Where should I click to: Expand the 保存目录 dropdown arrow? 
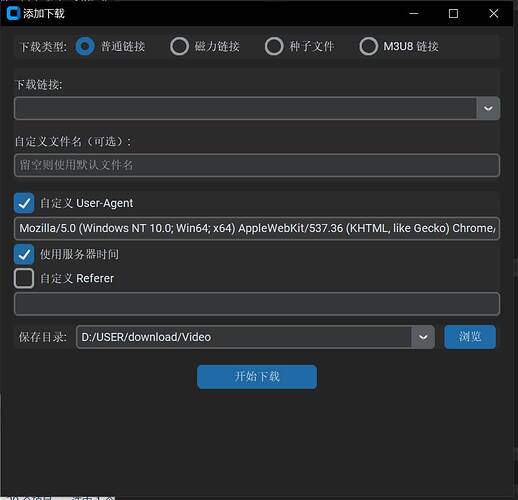[x=423, y=337]
